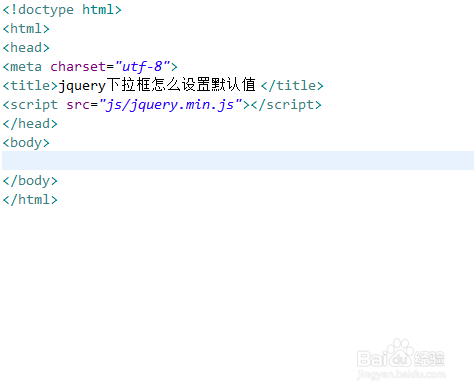Click the opening body tag

pos(26,143)
